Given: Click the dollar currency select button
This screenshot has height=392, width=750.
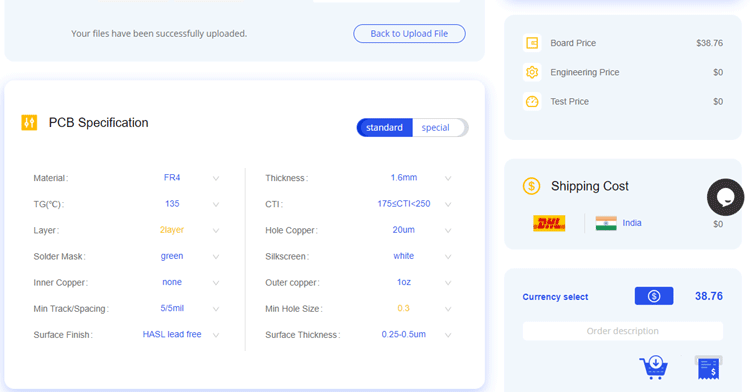Looking at the screenshot, I should 654,296.
